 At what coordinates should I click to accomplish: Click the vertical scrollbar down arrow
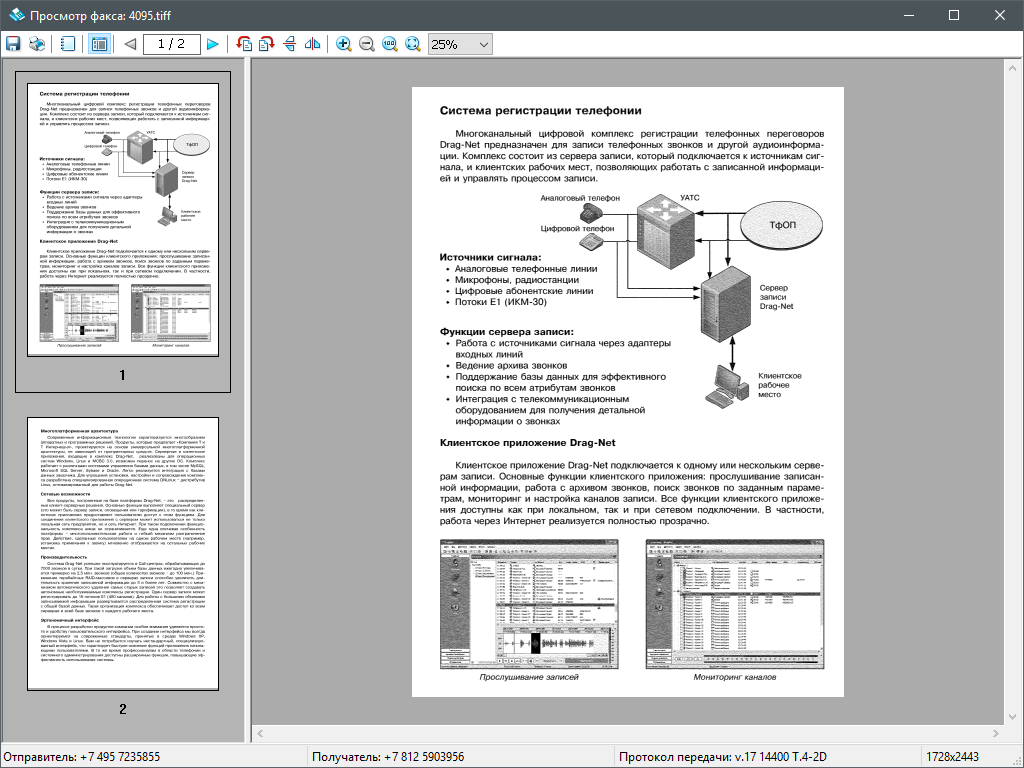pos(1012,718)
